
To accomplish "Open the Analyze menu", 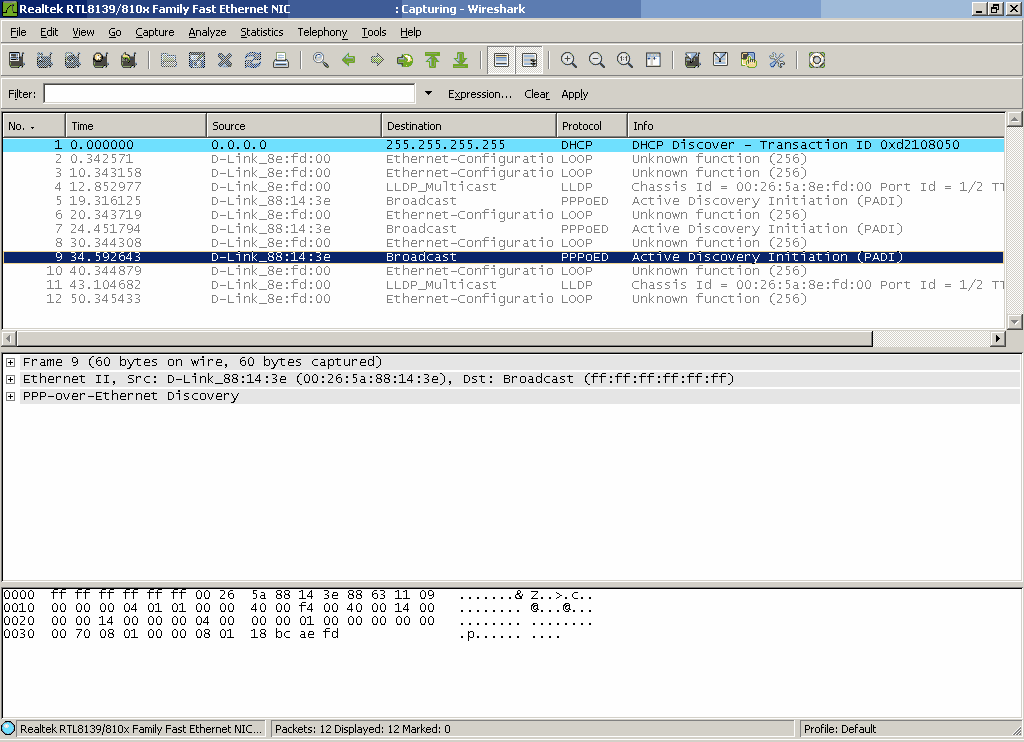I will click(x=207, y=32).
